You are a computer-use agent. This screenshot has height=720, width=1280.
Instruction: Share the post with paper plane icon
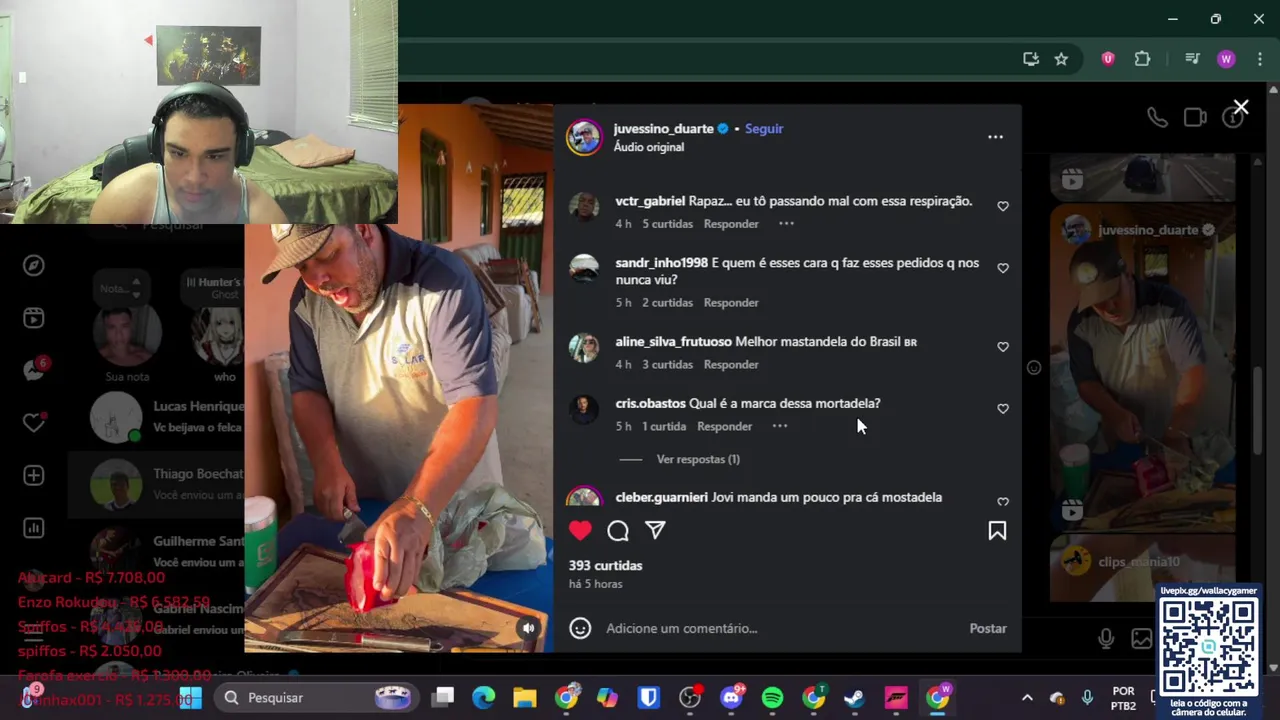point(655,531)
